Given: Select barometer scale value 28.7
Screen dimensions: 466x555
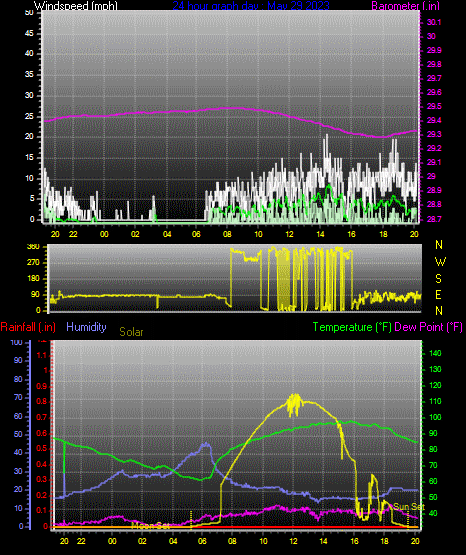Looking at the screenshot, I should pyautogui.click(x=434, y=219).
